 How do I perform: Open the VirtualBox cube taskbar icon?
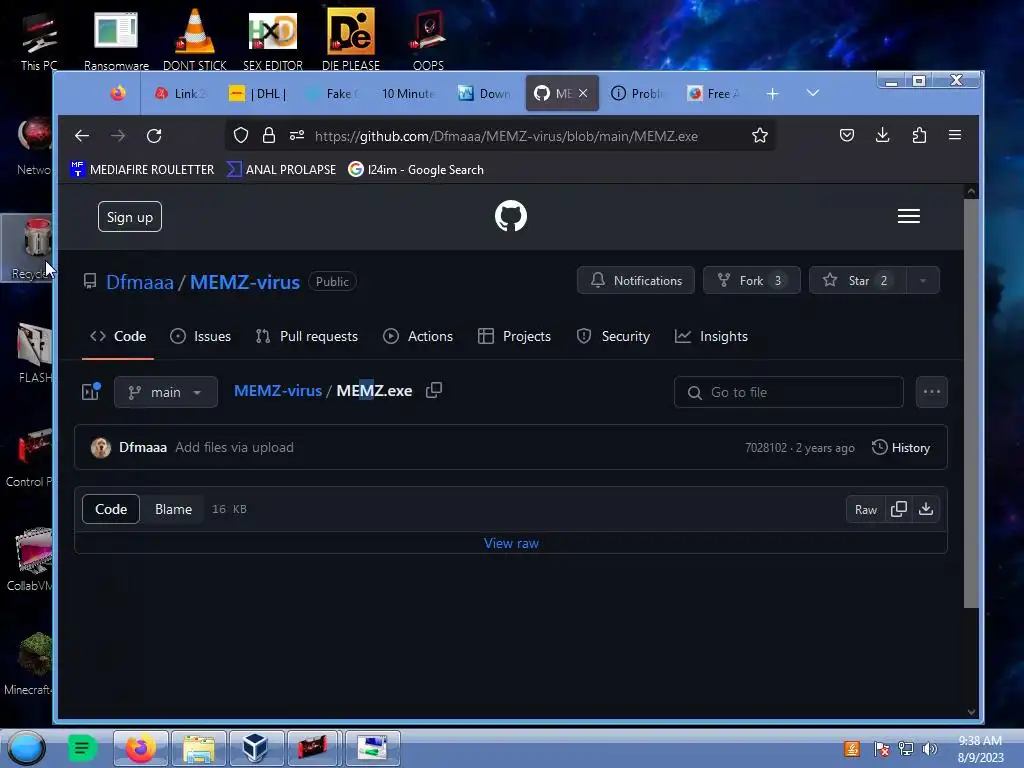point(255,748)
